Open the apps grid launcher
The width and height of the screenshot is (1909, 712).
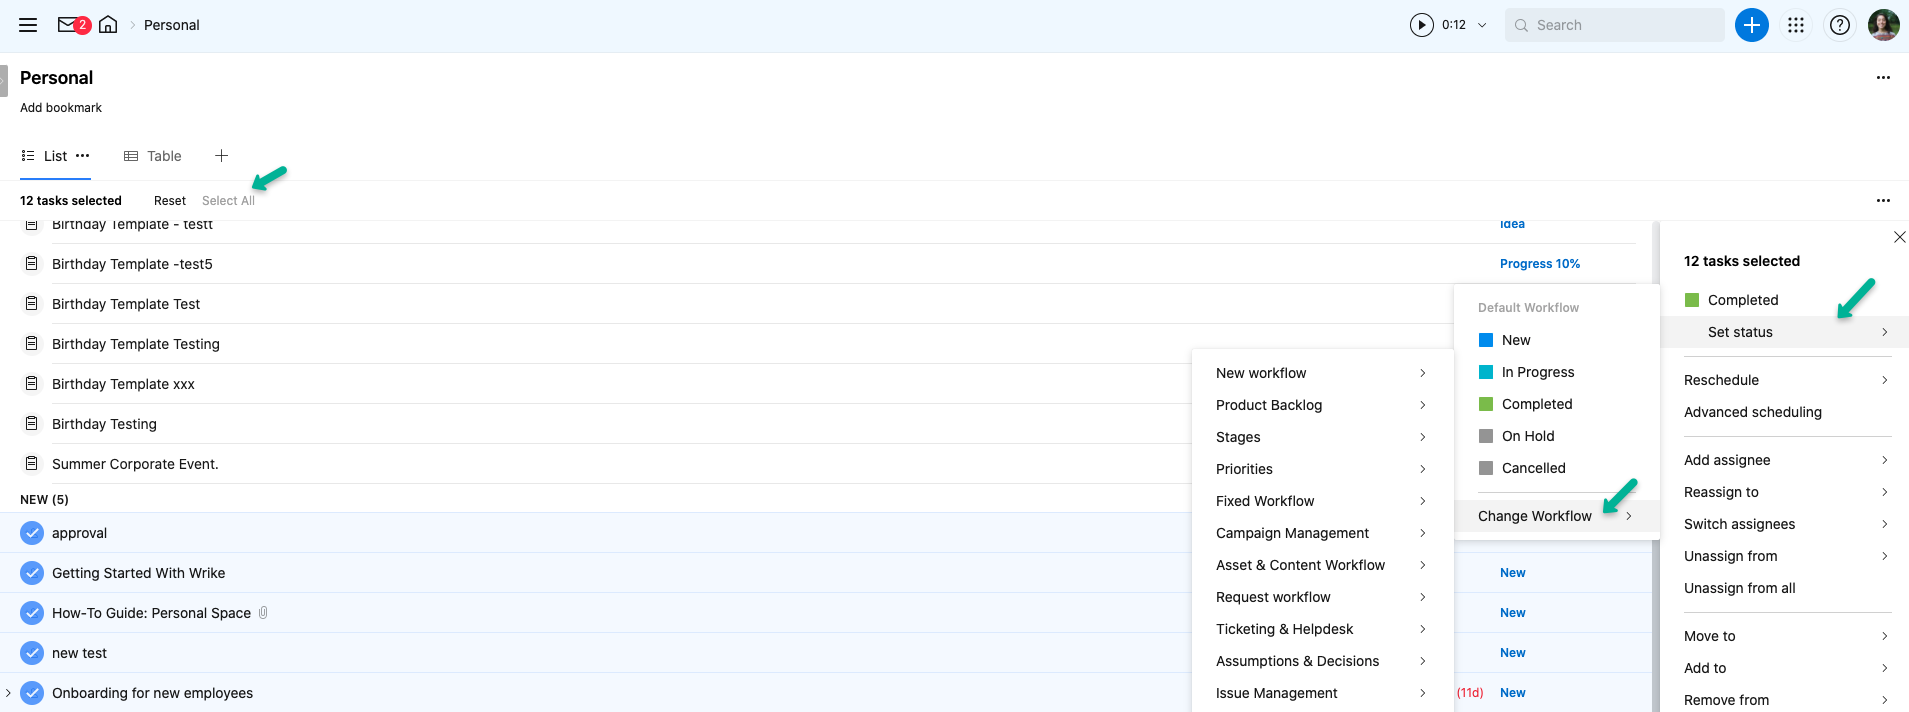pos(1796,25)
